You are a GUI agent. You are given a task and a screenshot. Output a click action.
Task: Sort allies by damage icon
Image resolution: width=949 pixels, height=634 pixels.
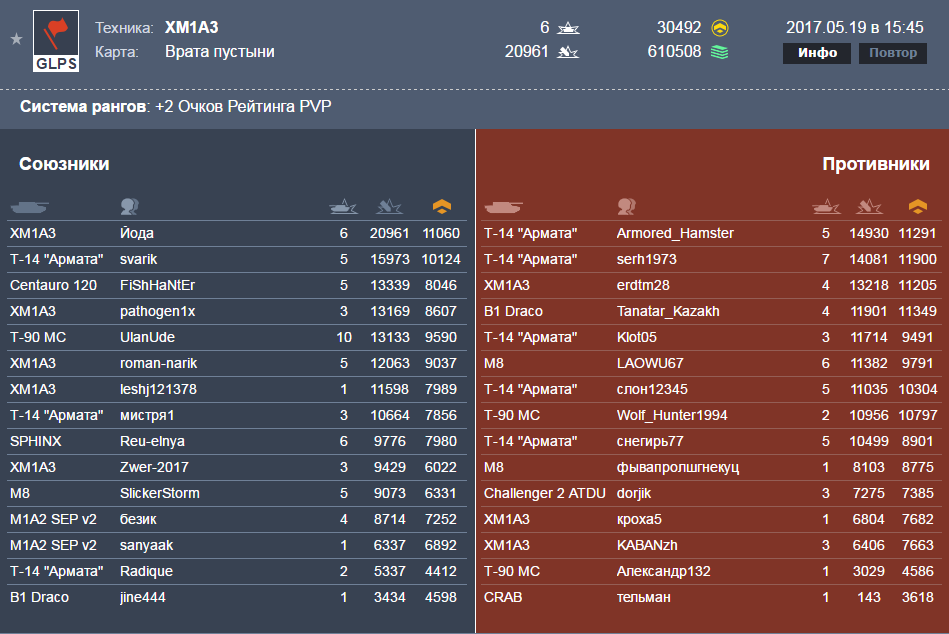(x=389, y=207)
